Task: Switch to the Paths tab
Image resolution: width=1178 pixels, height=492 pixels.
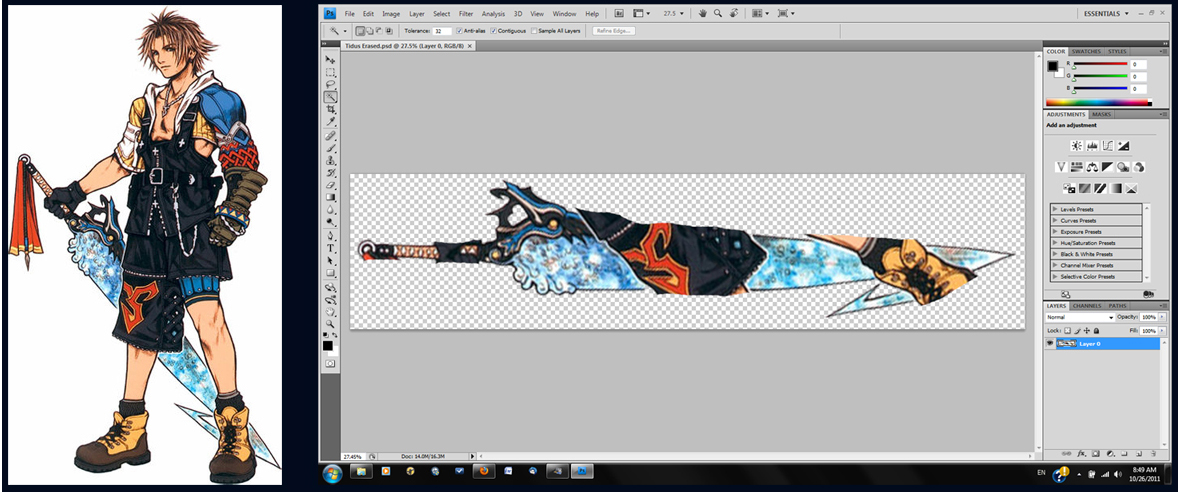Action: tap(1117, 306)
